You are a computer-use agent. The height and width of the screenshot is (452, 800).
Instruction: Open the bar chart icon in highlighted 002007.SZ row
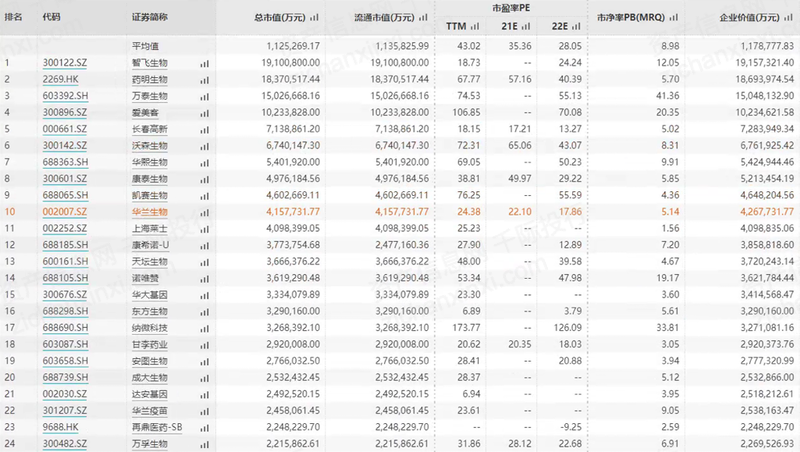click(205, 213)
